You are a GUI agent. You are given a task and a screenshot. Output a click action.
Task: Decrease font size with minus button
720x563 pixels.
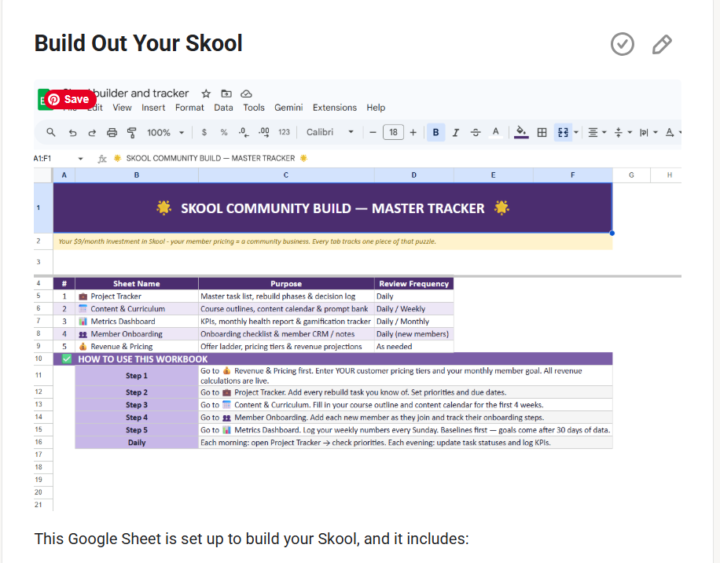point(373,133)
